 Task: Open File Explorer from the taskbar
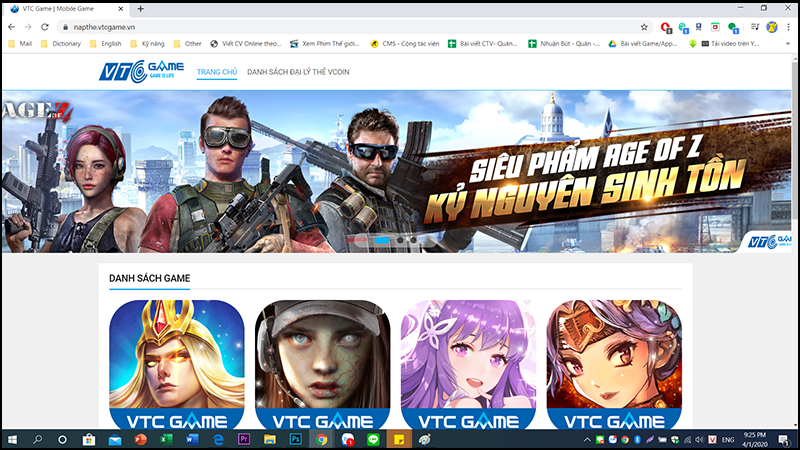click(270, 439)
